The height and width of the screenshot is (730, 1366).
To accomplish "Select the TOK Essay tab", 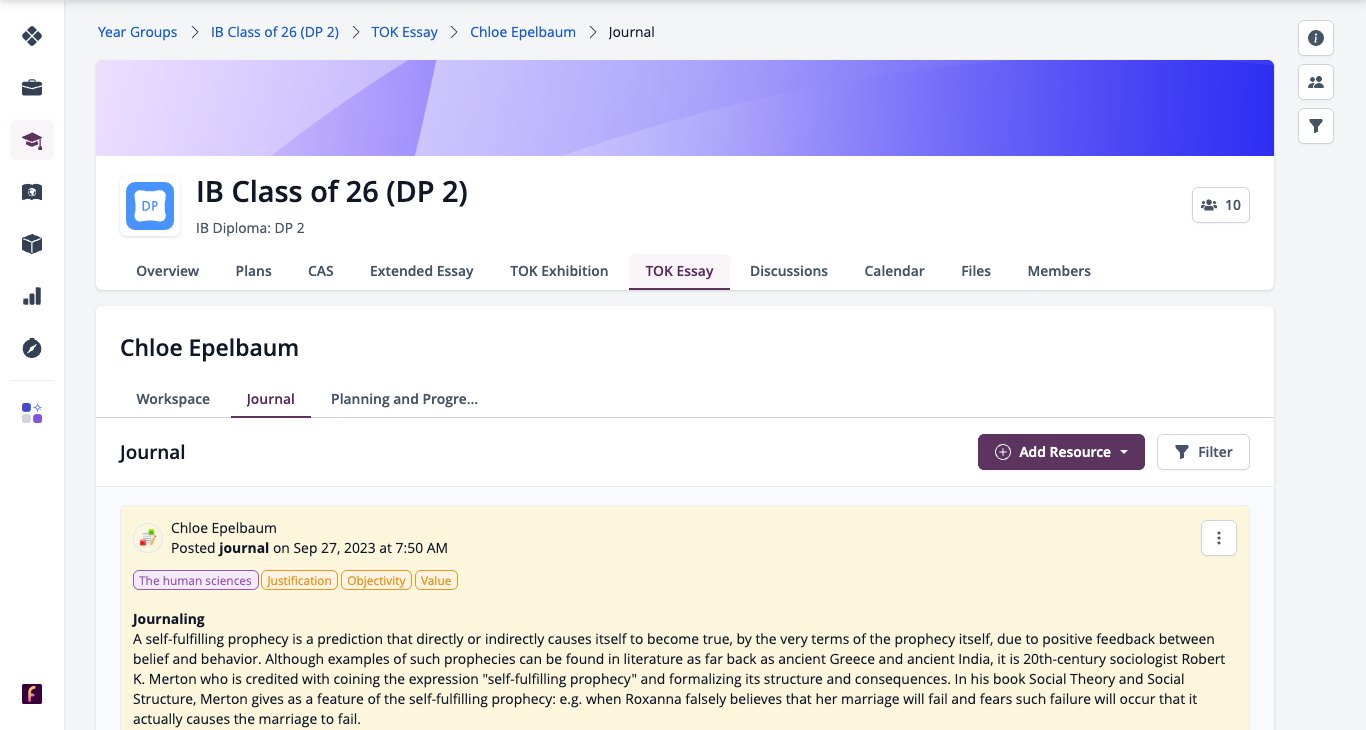I will [679, 271].
